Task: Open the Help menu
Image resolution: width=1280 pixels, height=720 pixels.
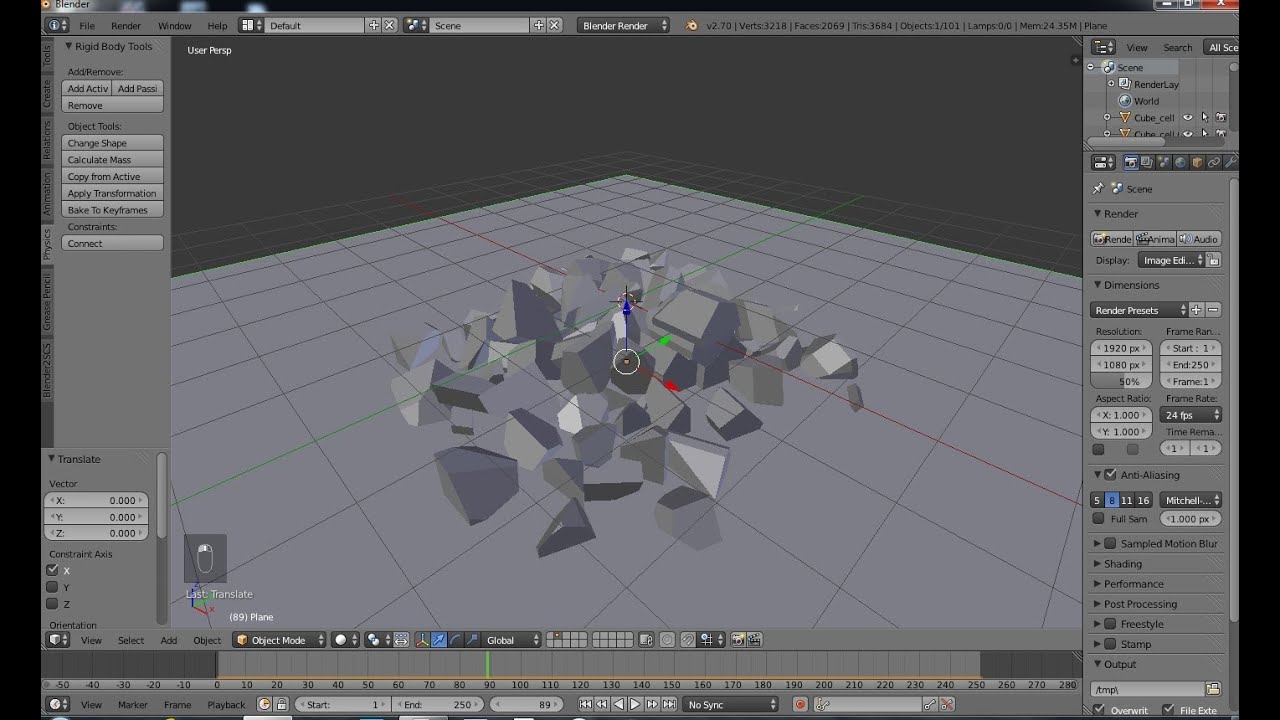Action: point(217,25)
